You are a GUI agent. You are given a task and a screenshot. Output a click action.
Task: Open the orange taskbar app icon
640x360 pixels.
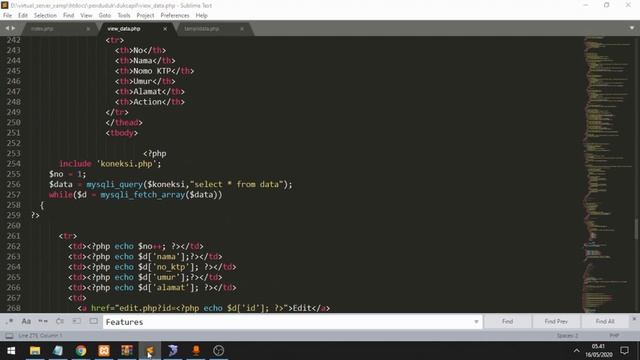(196, 351)
